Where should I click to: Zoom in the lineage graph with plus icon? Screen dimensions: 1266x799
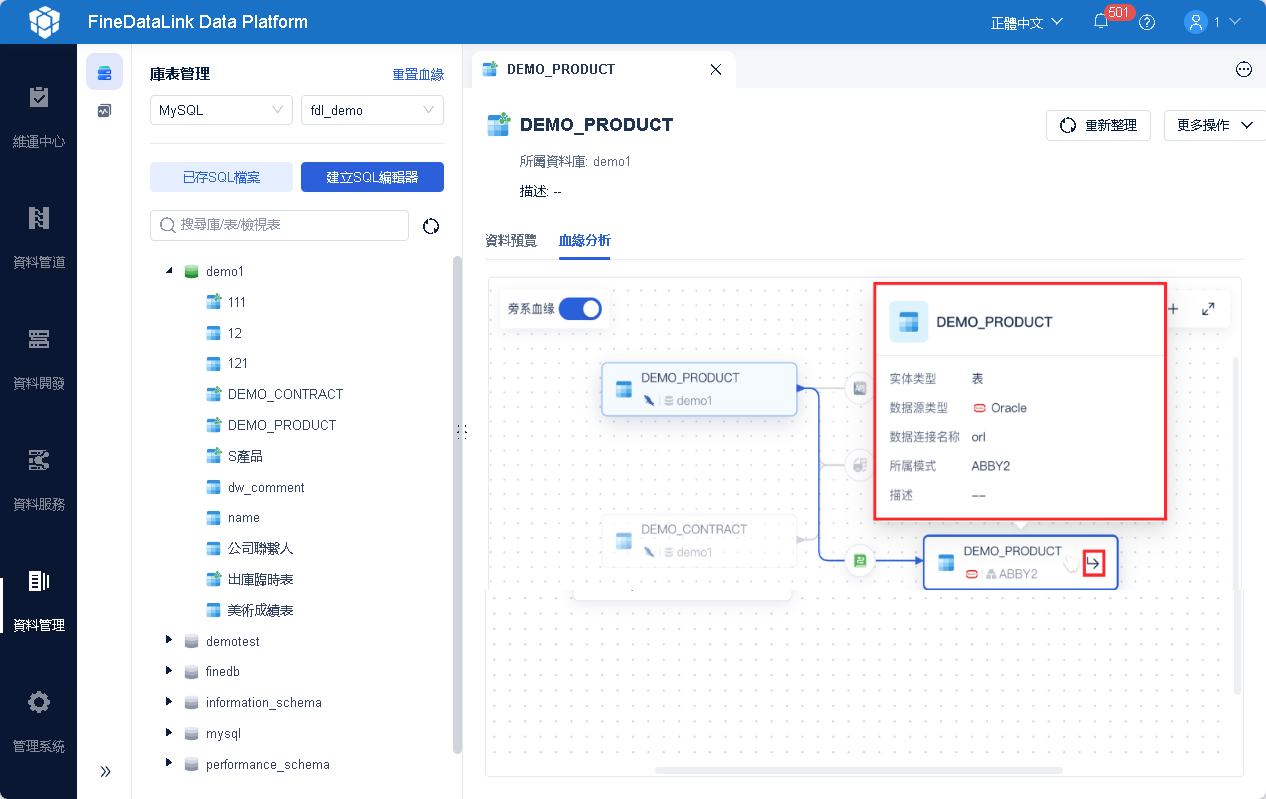click(x=1174, y=309)
